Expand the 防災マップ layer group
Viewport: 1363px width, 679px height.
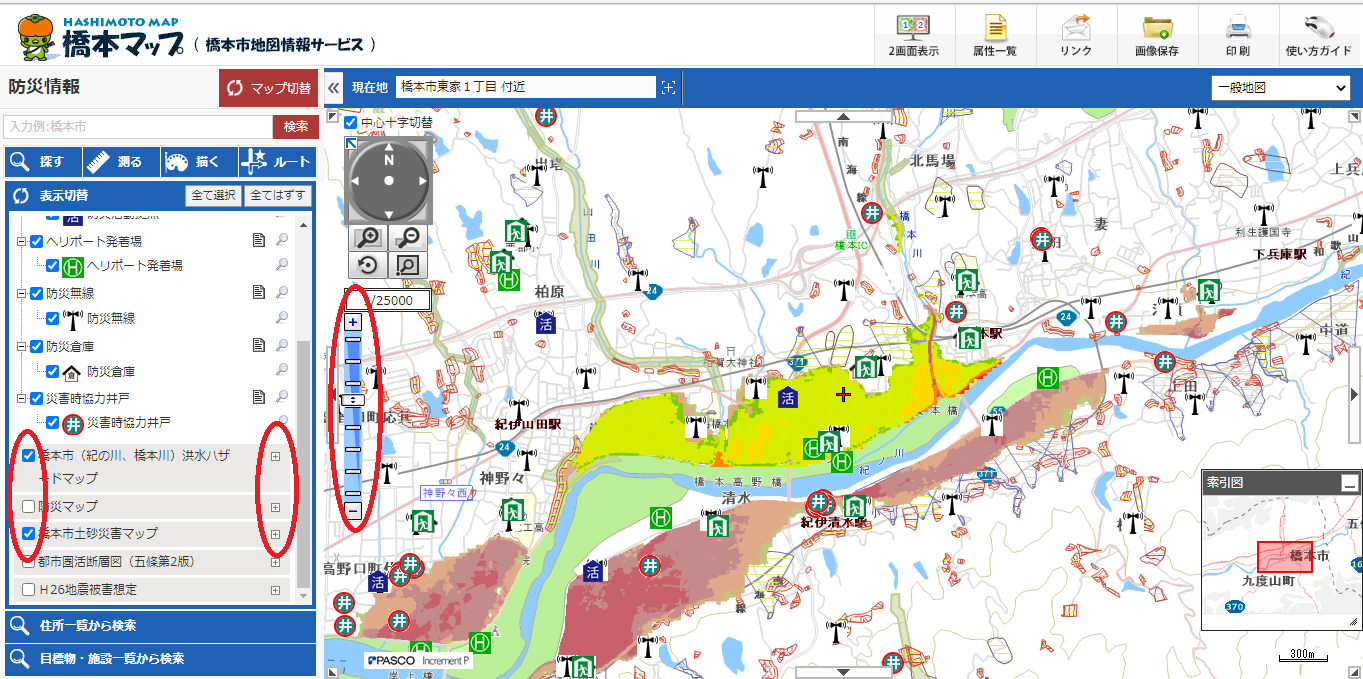click(x=275, y=507)
